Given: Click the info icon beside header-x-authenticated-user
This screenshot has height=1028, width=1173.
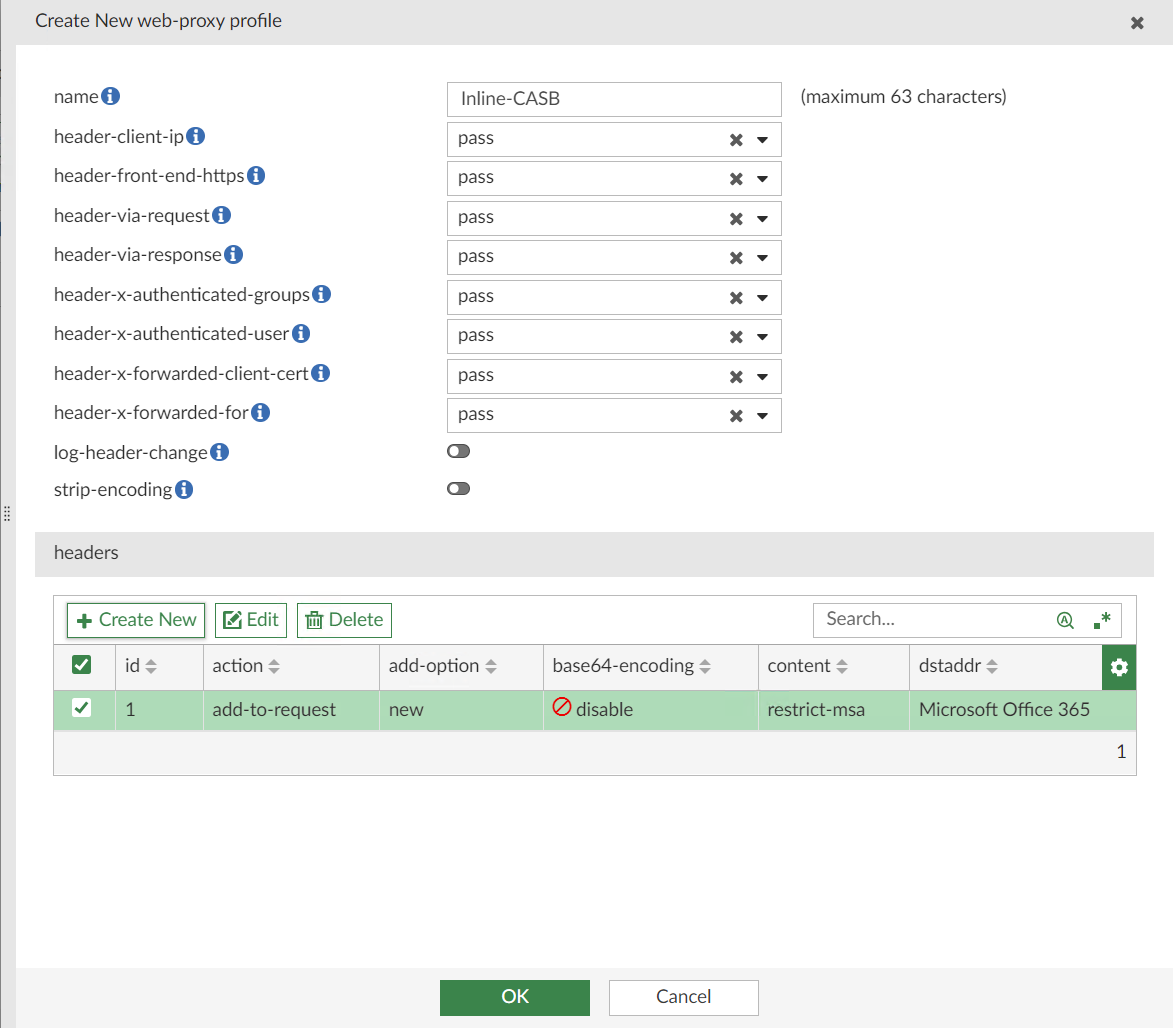Looking at the screenshot, I should (300, 333).
